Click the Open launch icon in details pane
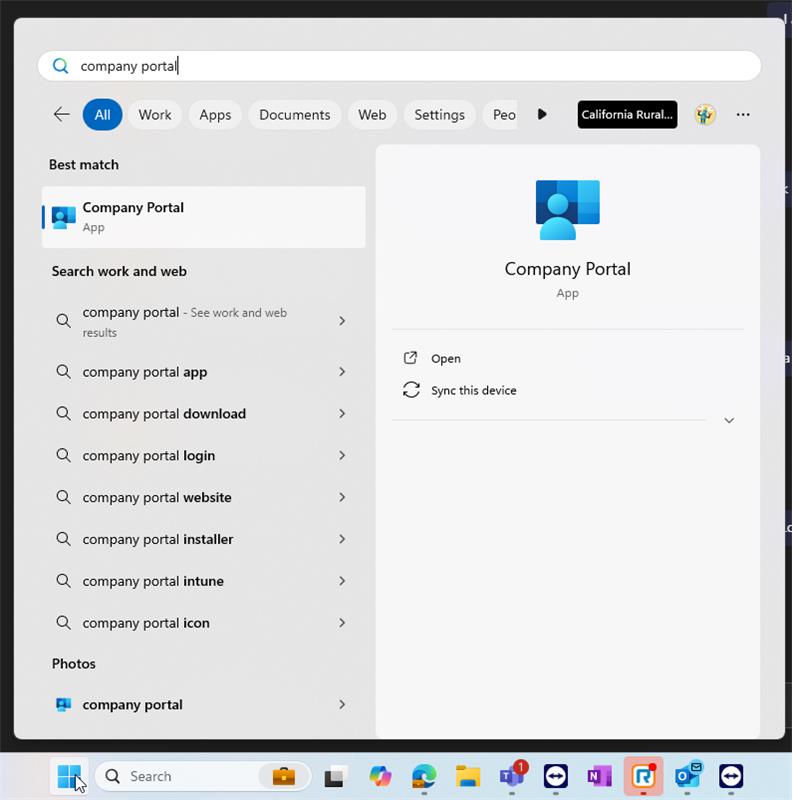Image resolution: width=792 pixels, height=800 pixels. click(410, 358)
